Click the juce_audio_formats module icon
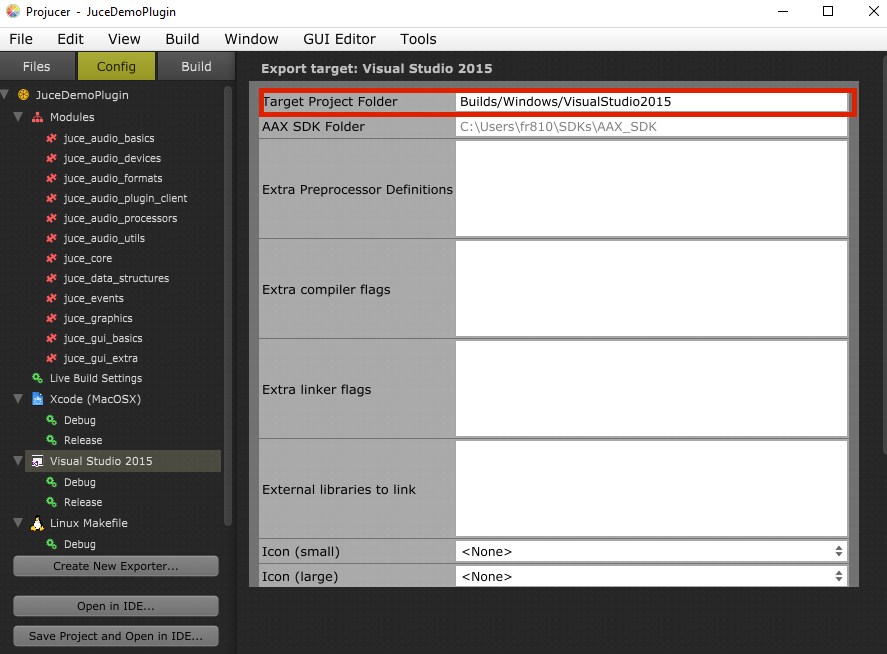 coord(51,178)
